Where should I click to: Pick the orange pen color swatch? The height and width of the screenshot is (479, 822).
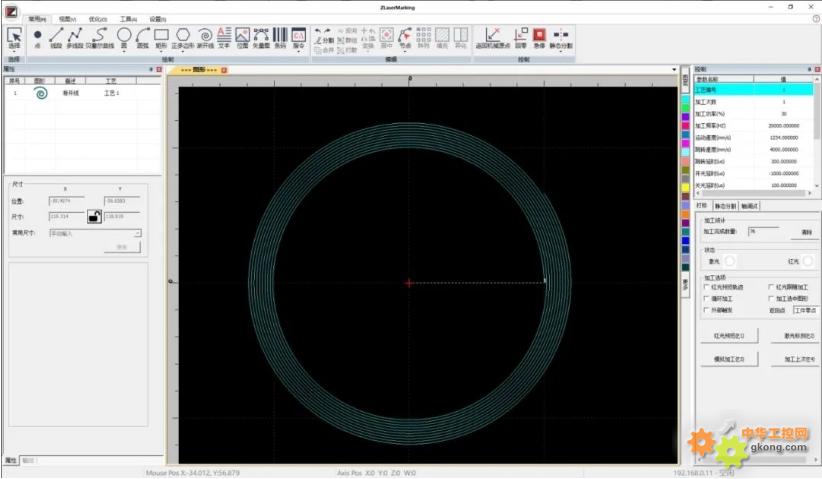point(685,214)
